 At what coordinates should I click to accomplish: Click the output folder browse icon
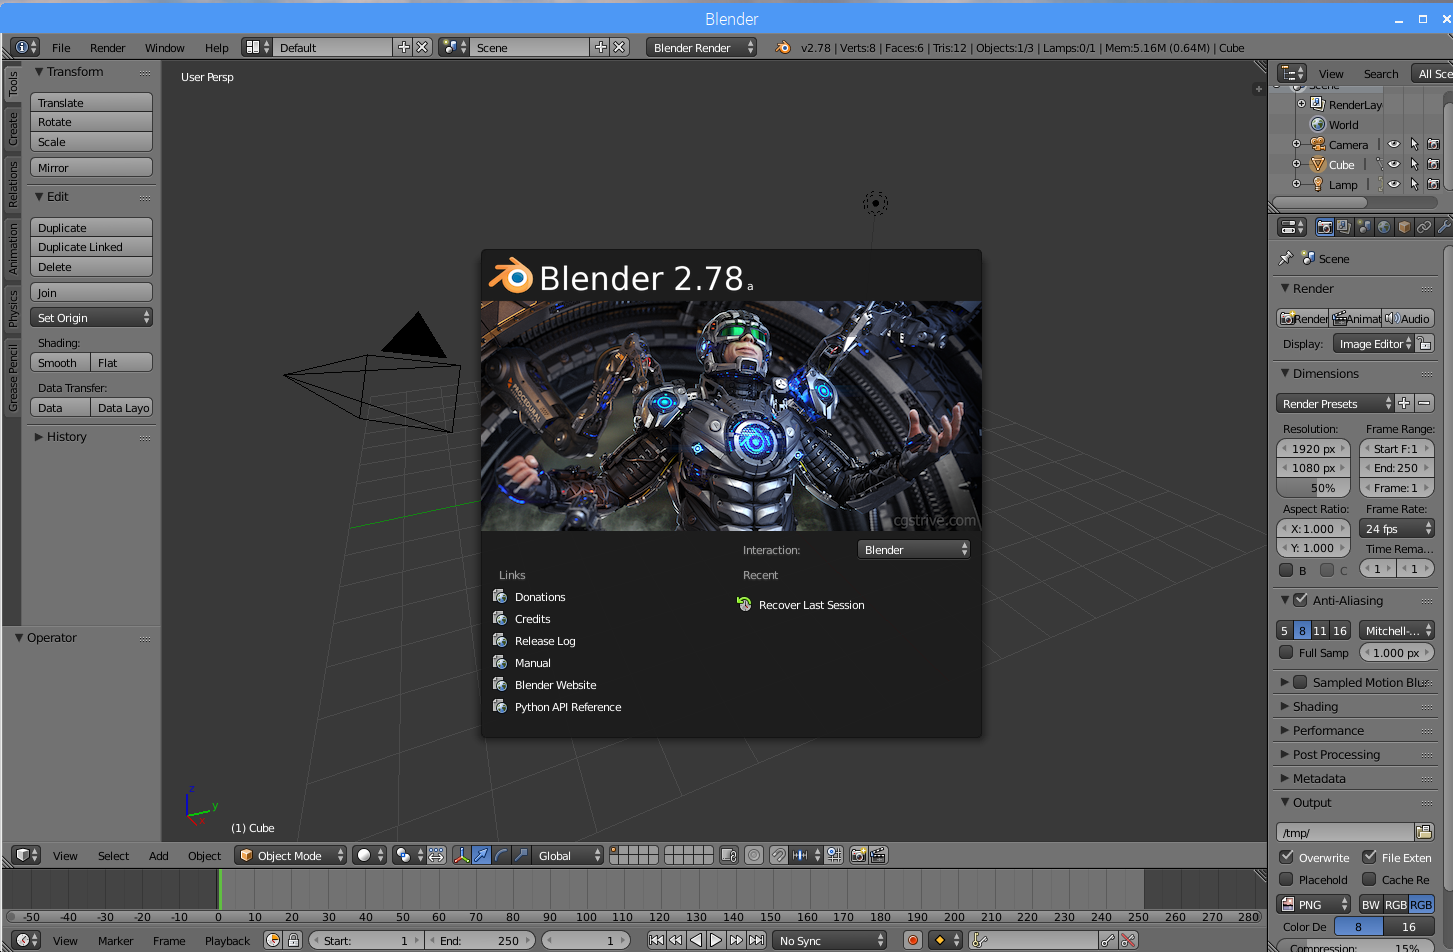pyautogui.click(x=1424, y=832)
